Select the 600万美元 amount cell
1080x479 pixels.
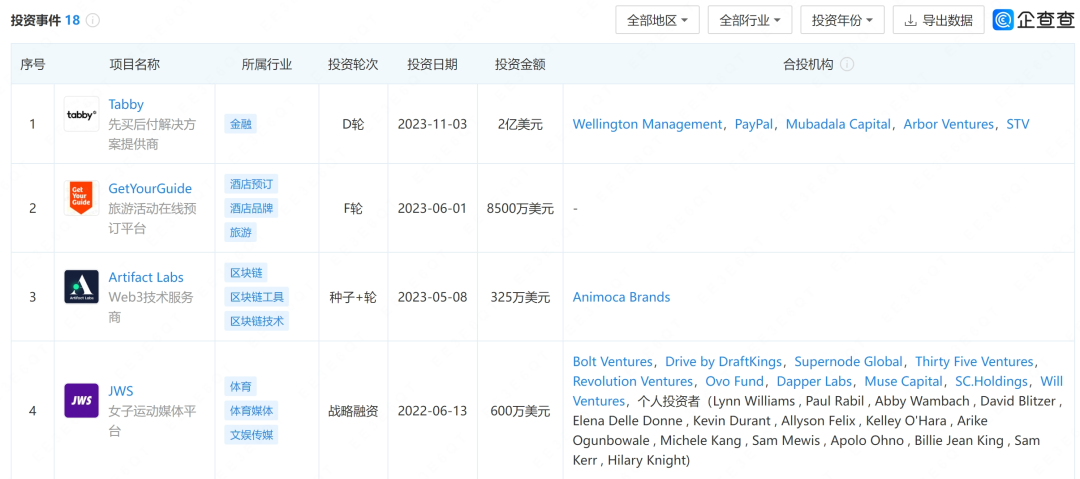[x=520, y=411]
